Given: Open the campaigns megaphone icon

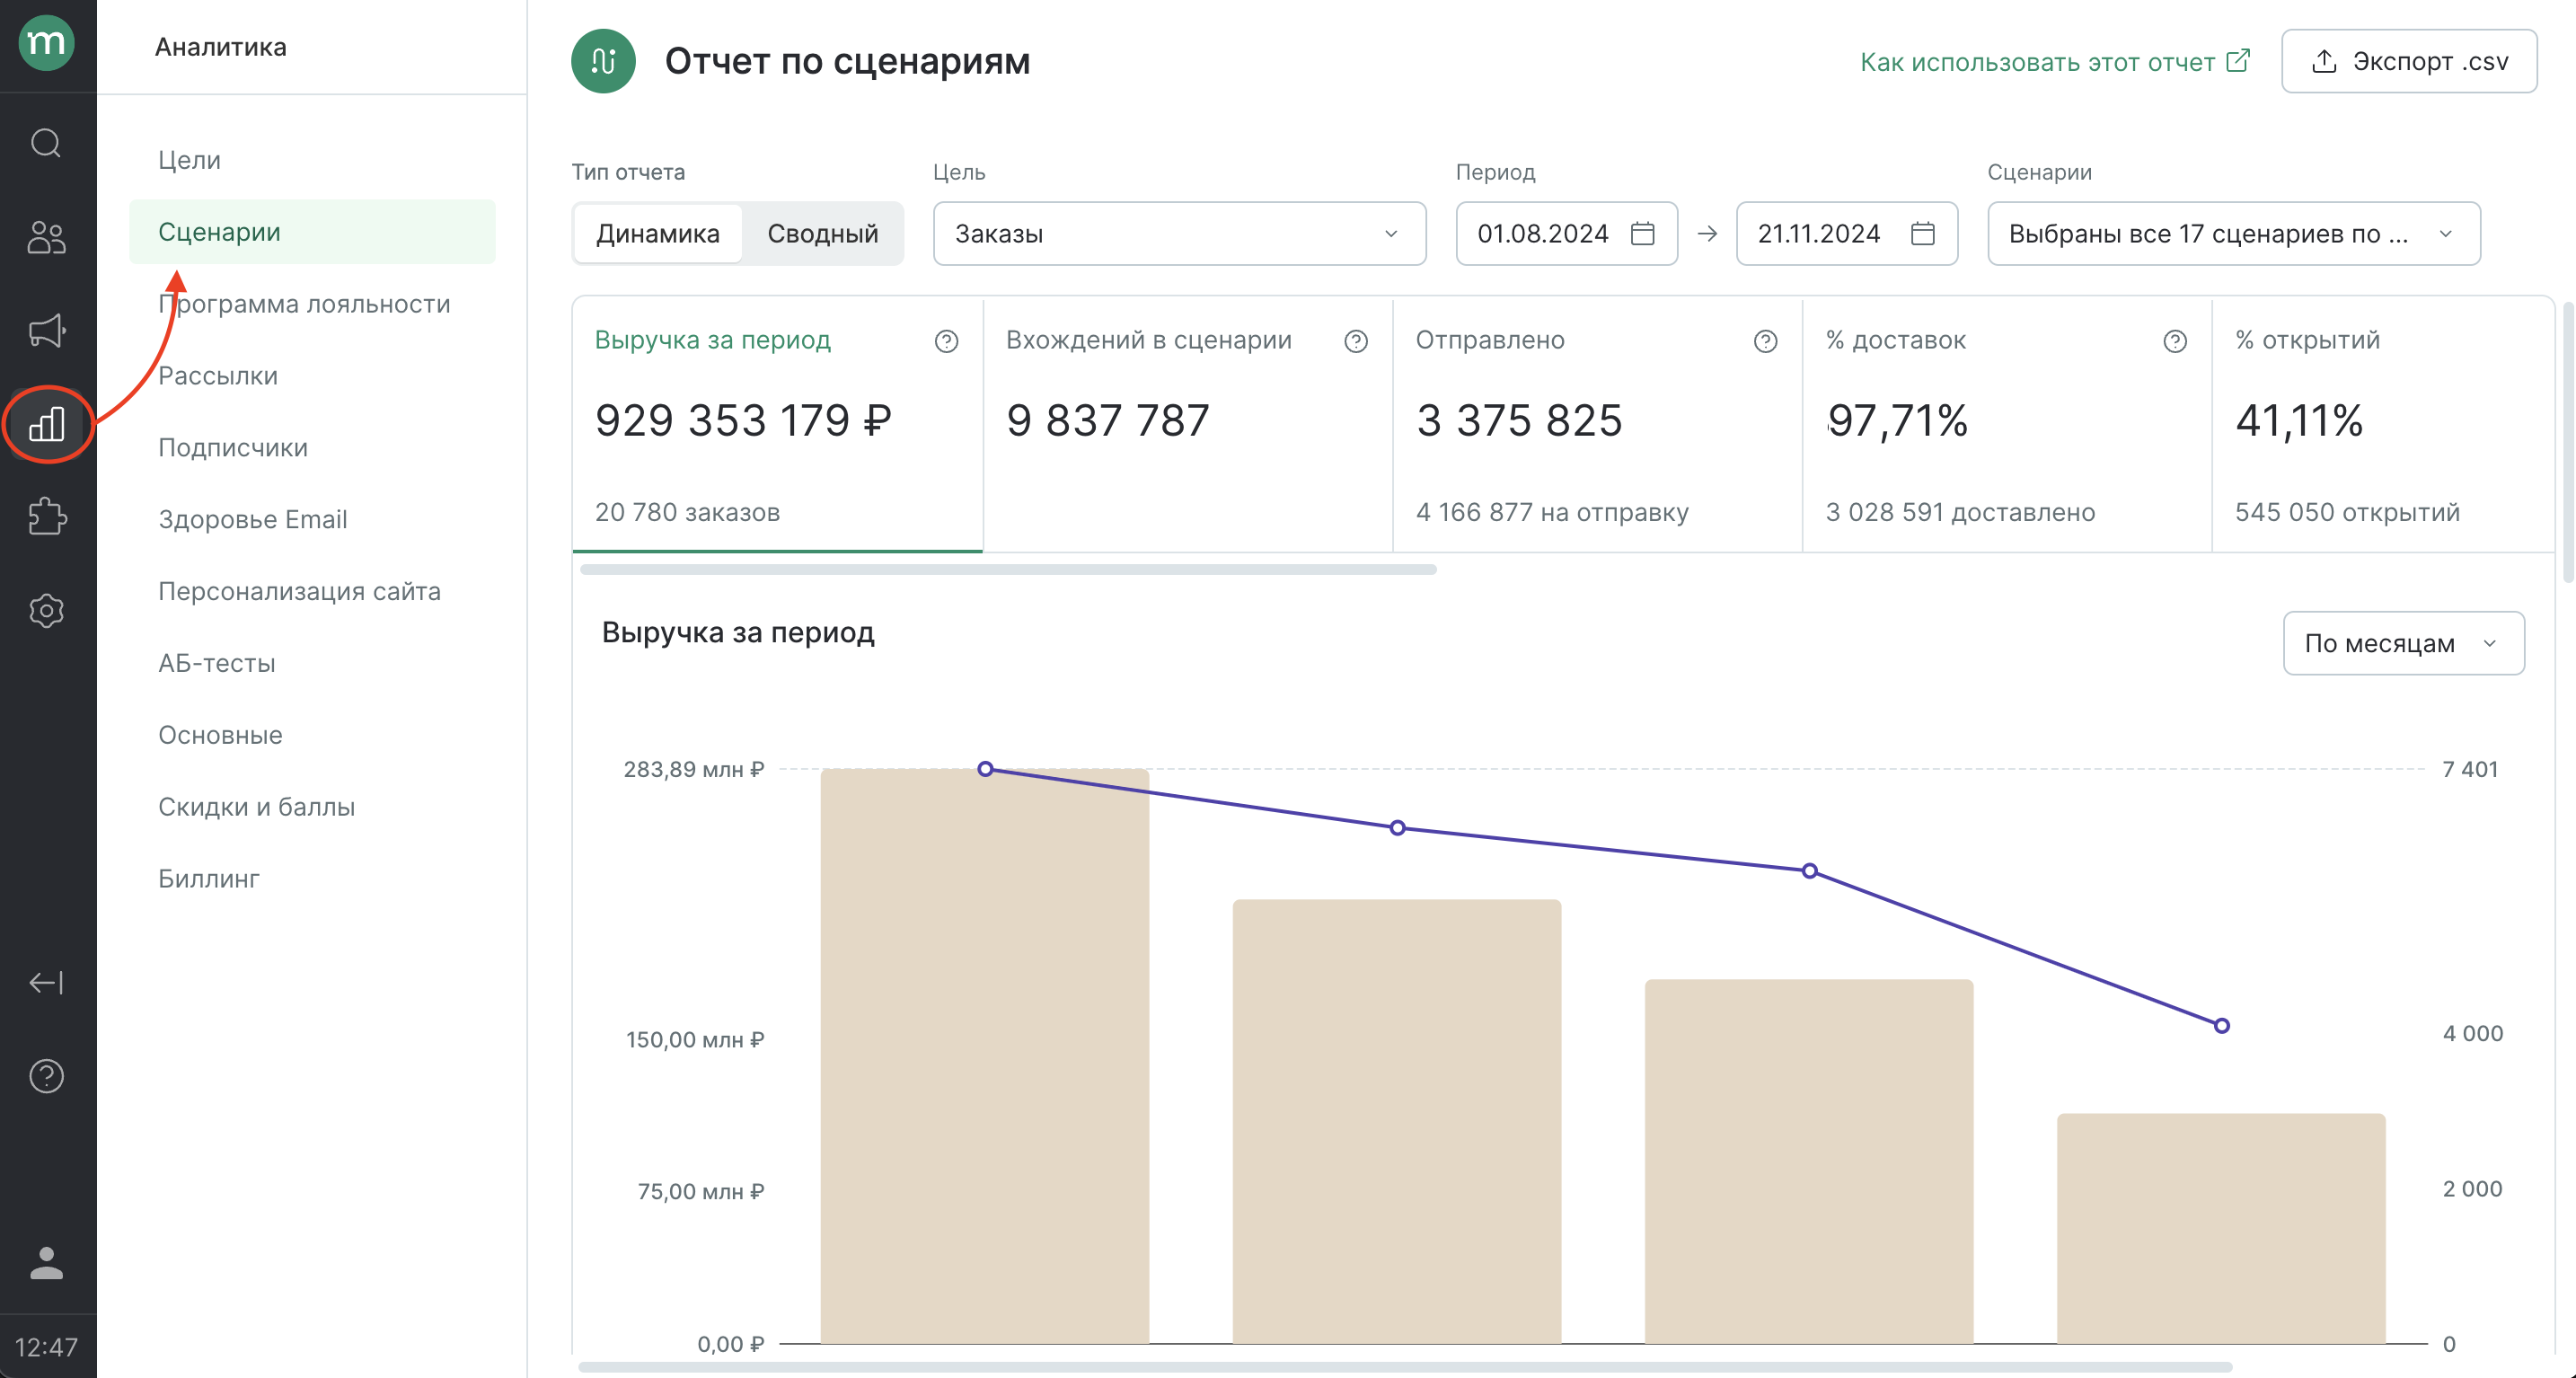Looking at the screenshot, I should (x=46, y=331).
